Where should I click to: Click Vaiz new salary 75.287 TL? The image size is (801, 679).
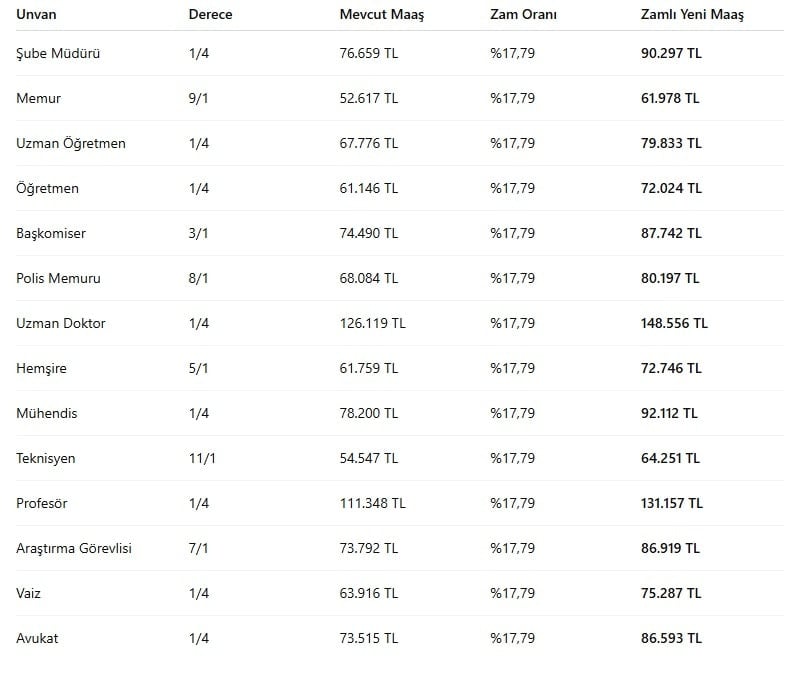(x=670, y=593)
